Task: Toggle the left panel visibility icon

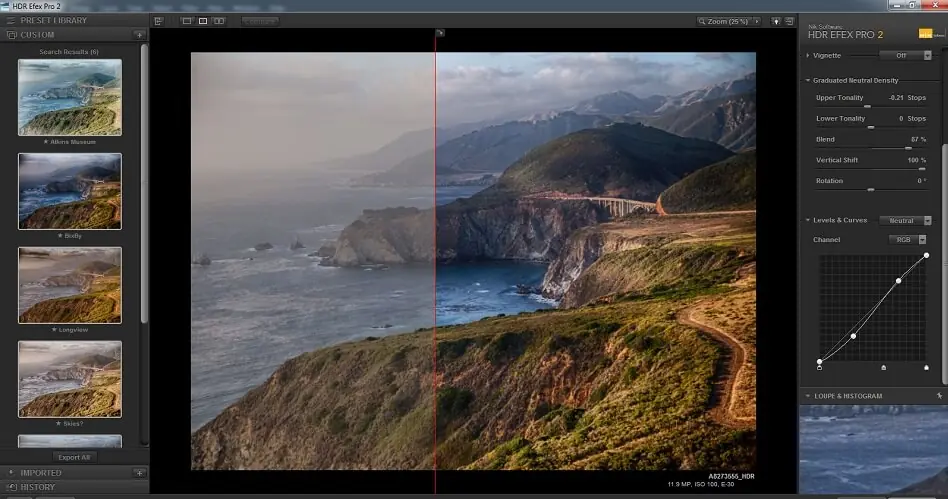Action: click(158, 21)
